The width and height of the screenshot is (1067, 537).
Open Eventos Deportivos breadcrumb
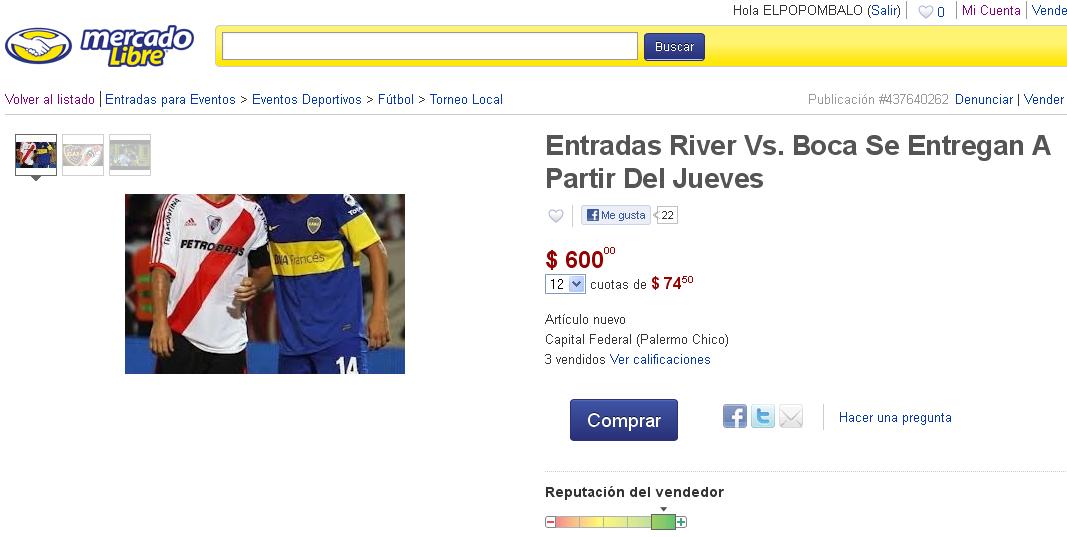coord(307,99)
